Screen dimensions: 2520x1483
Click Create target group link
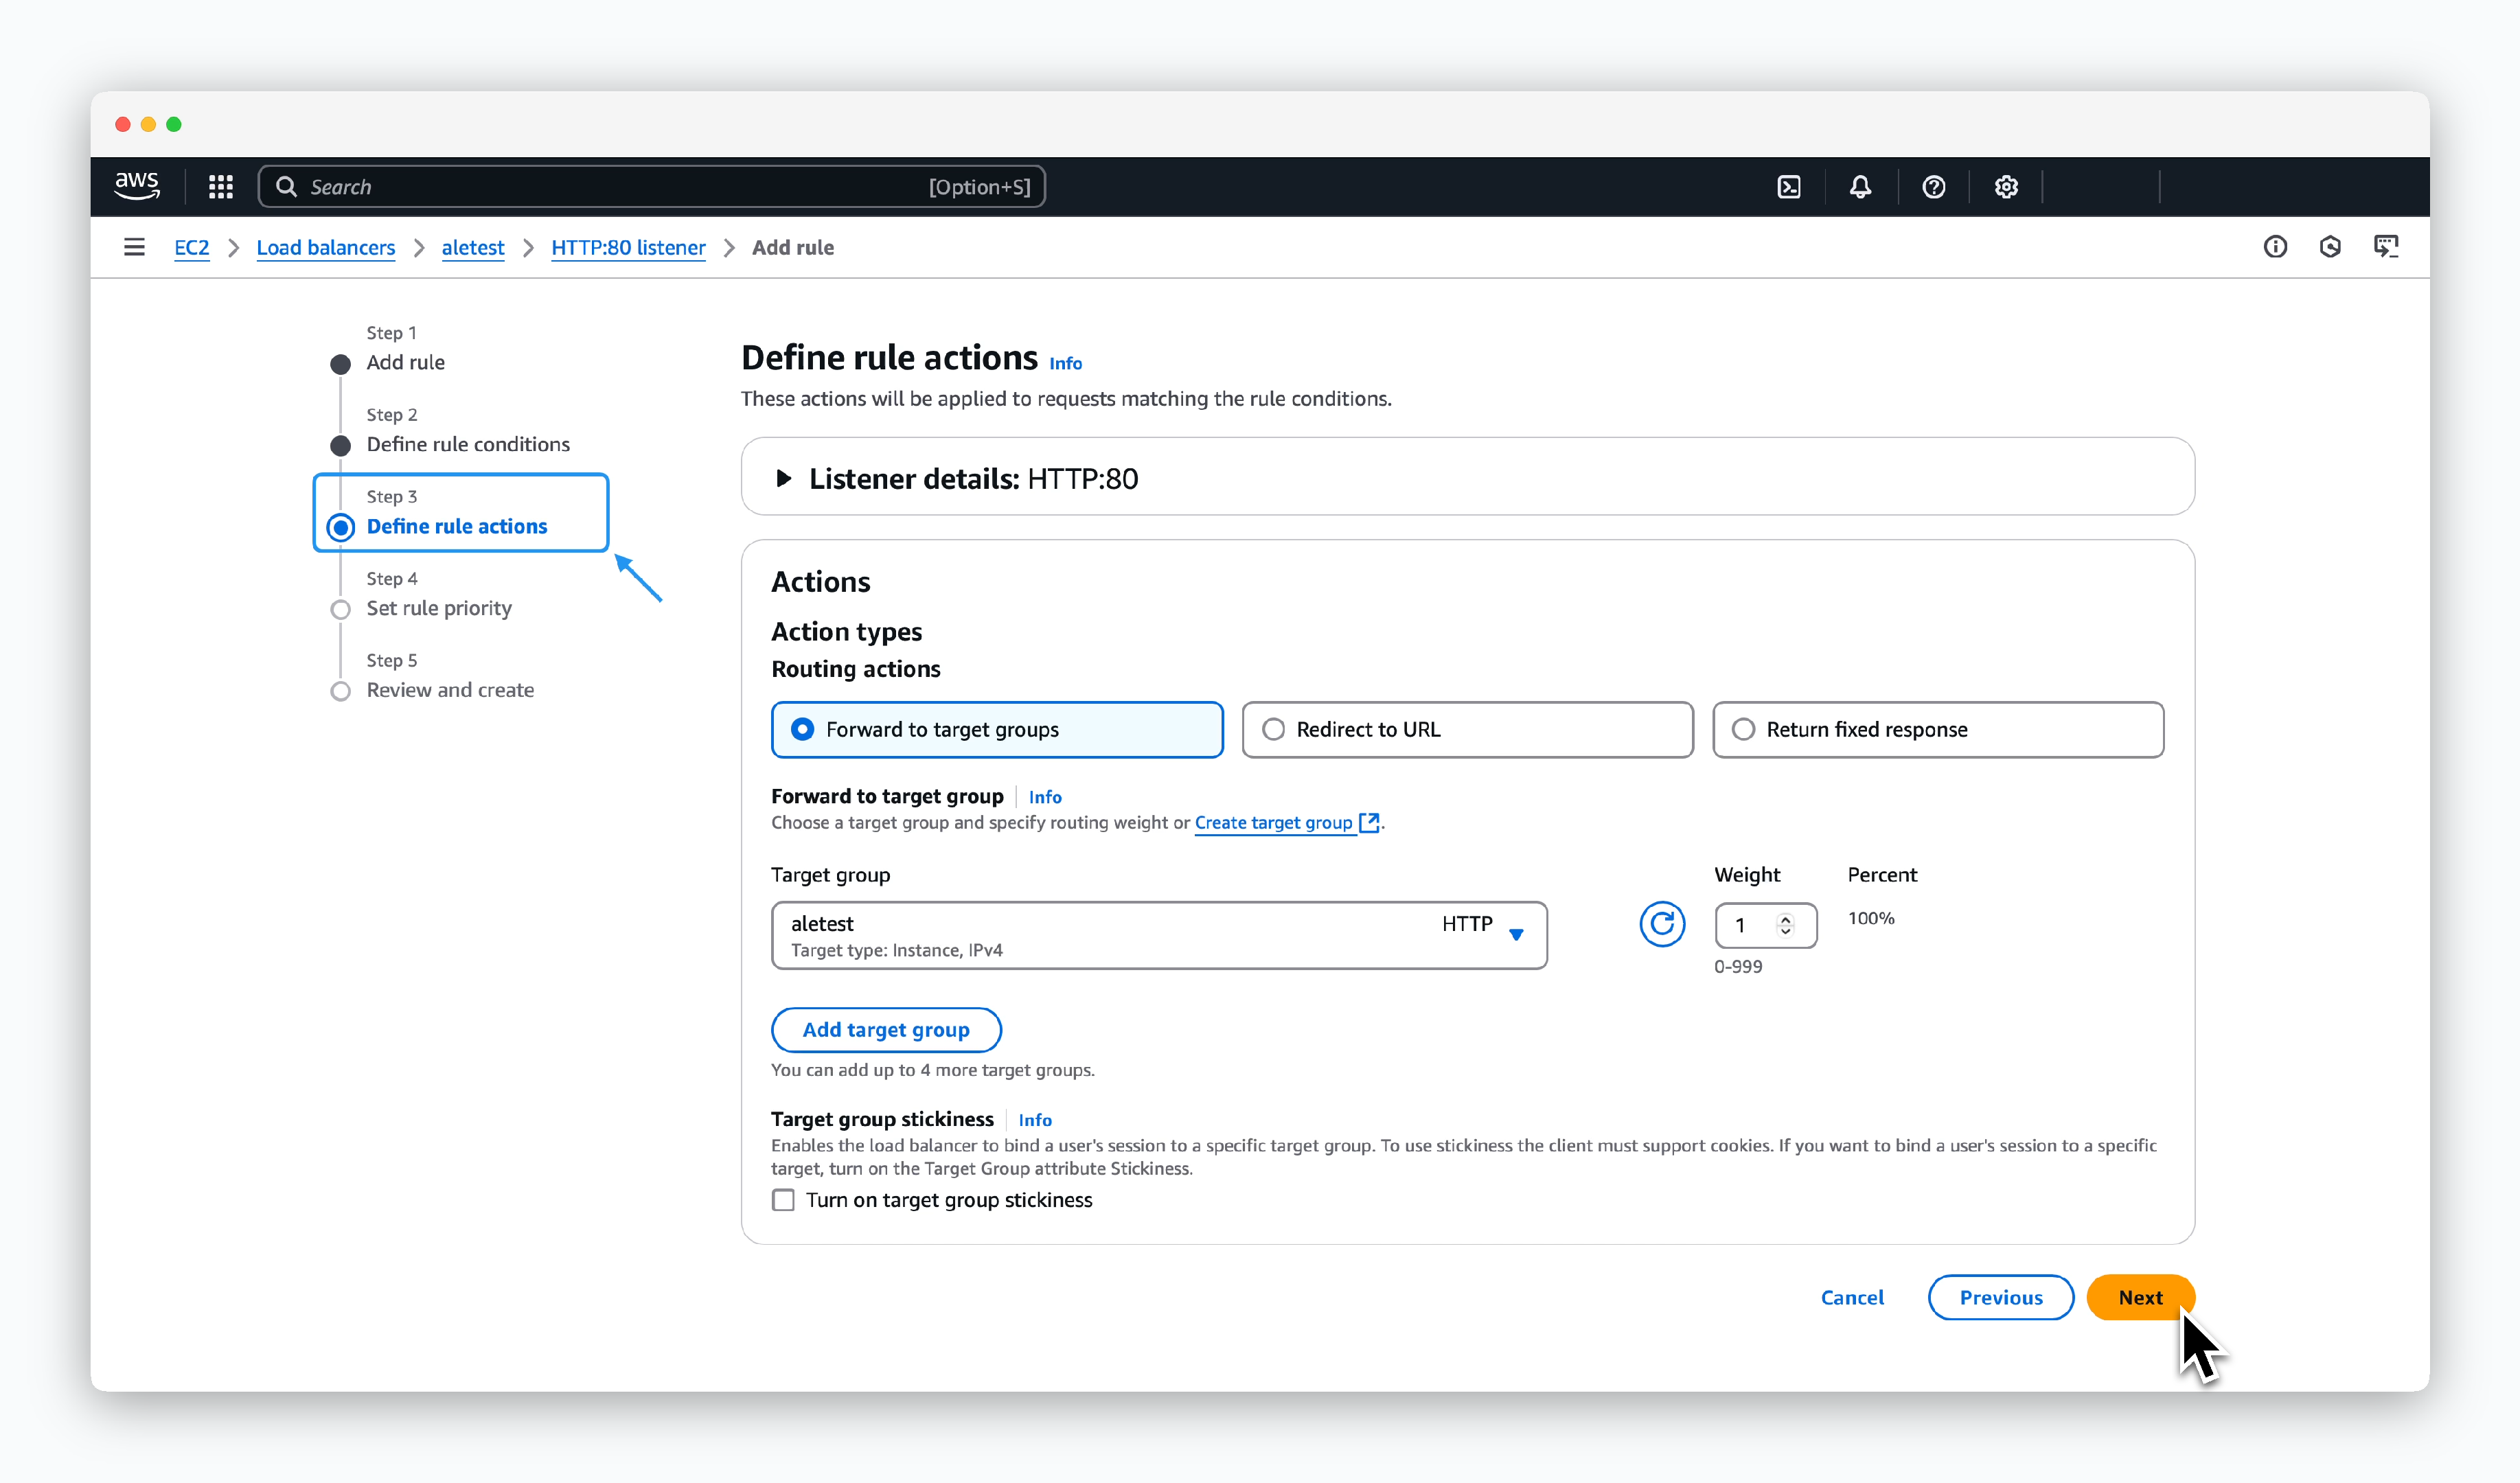click(1273, 822)
